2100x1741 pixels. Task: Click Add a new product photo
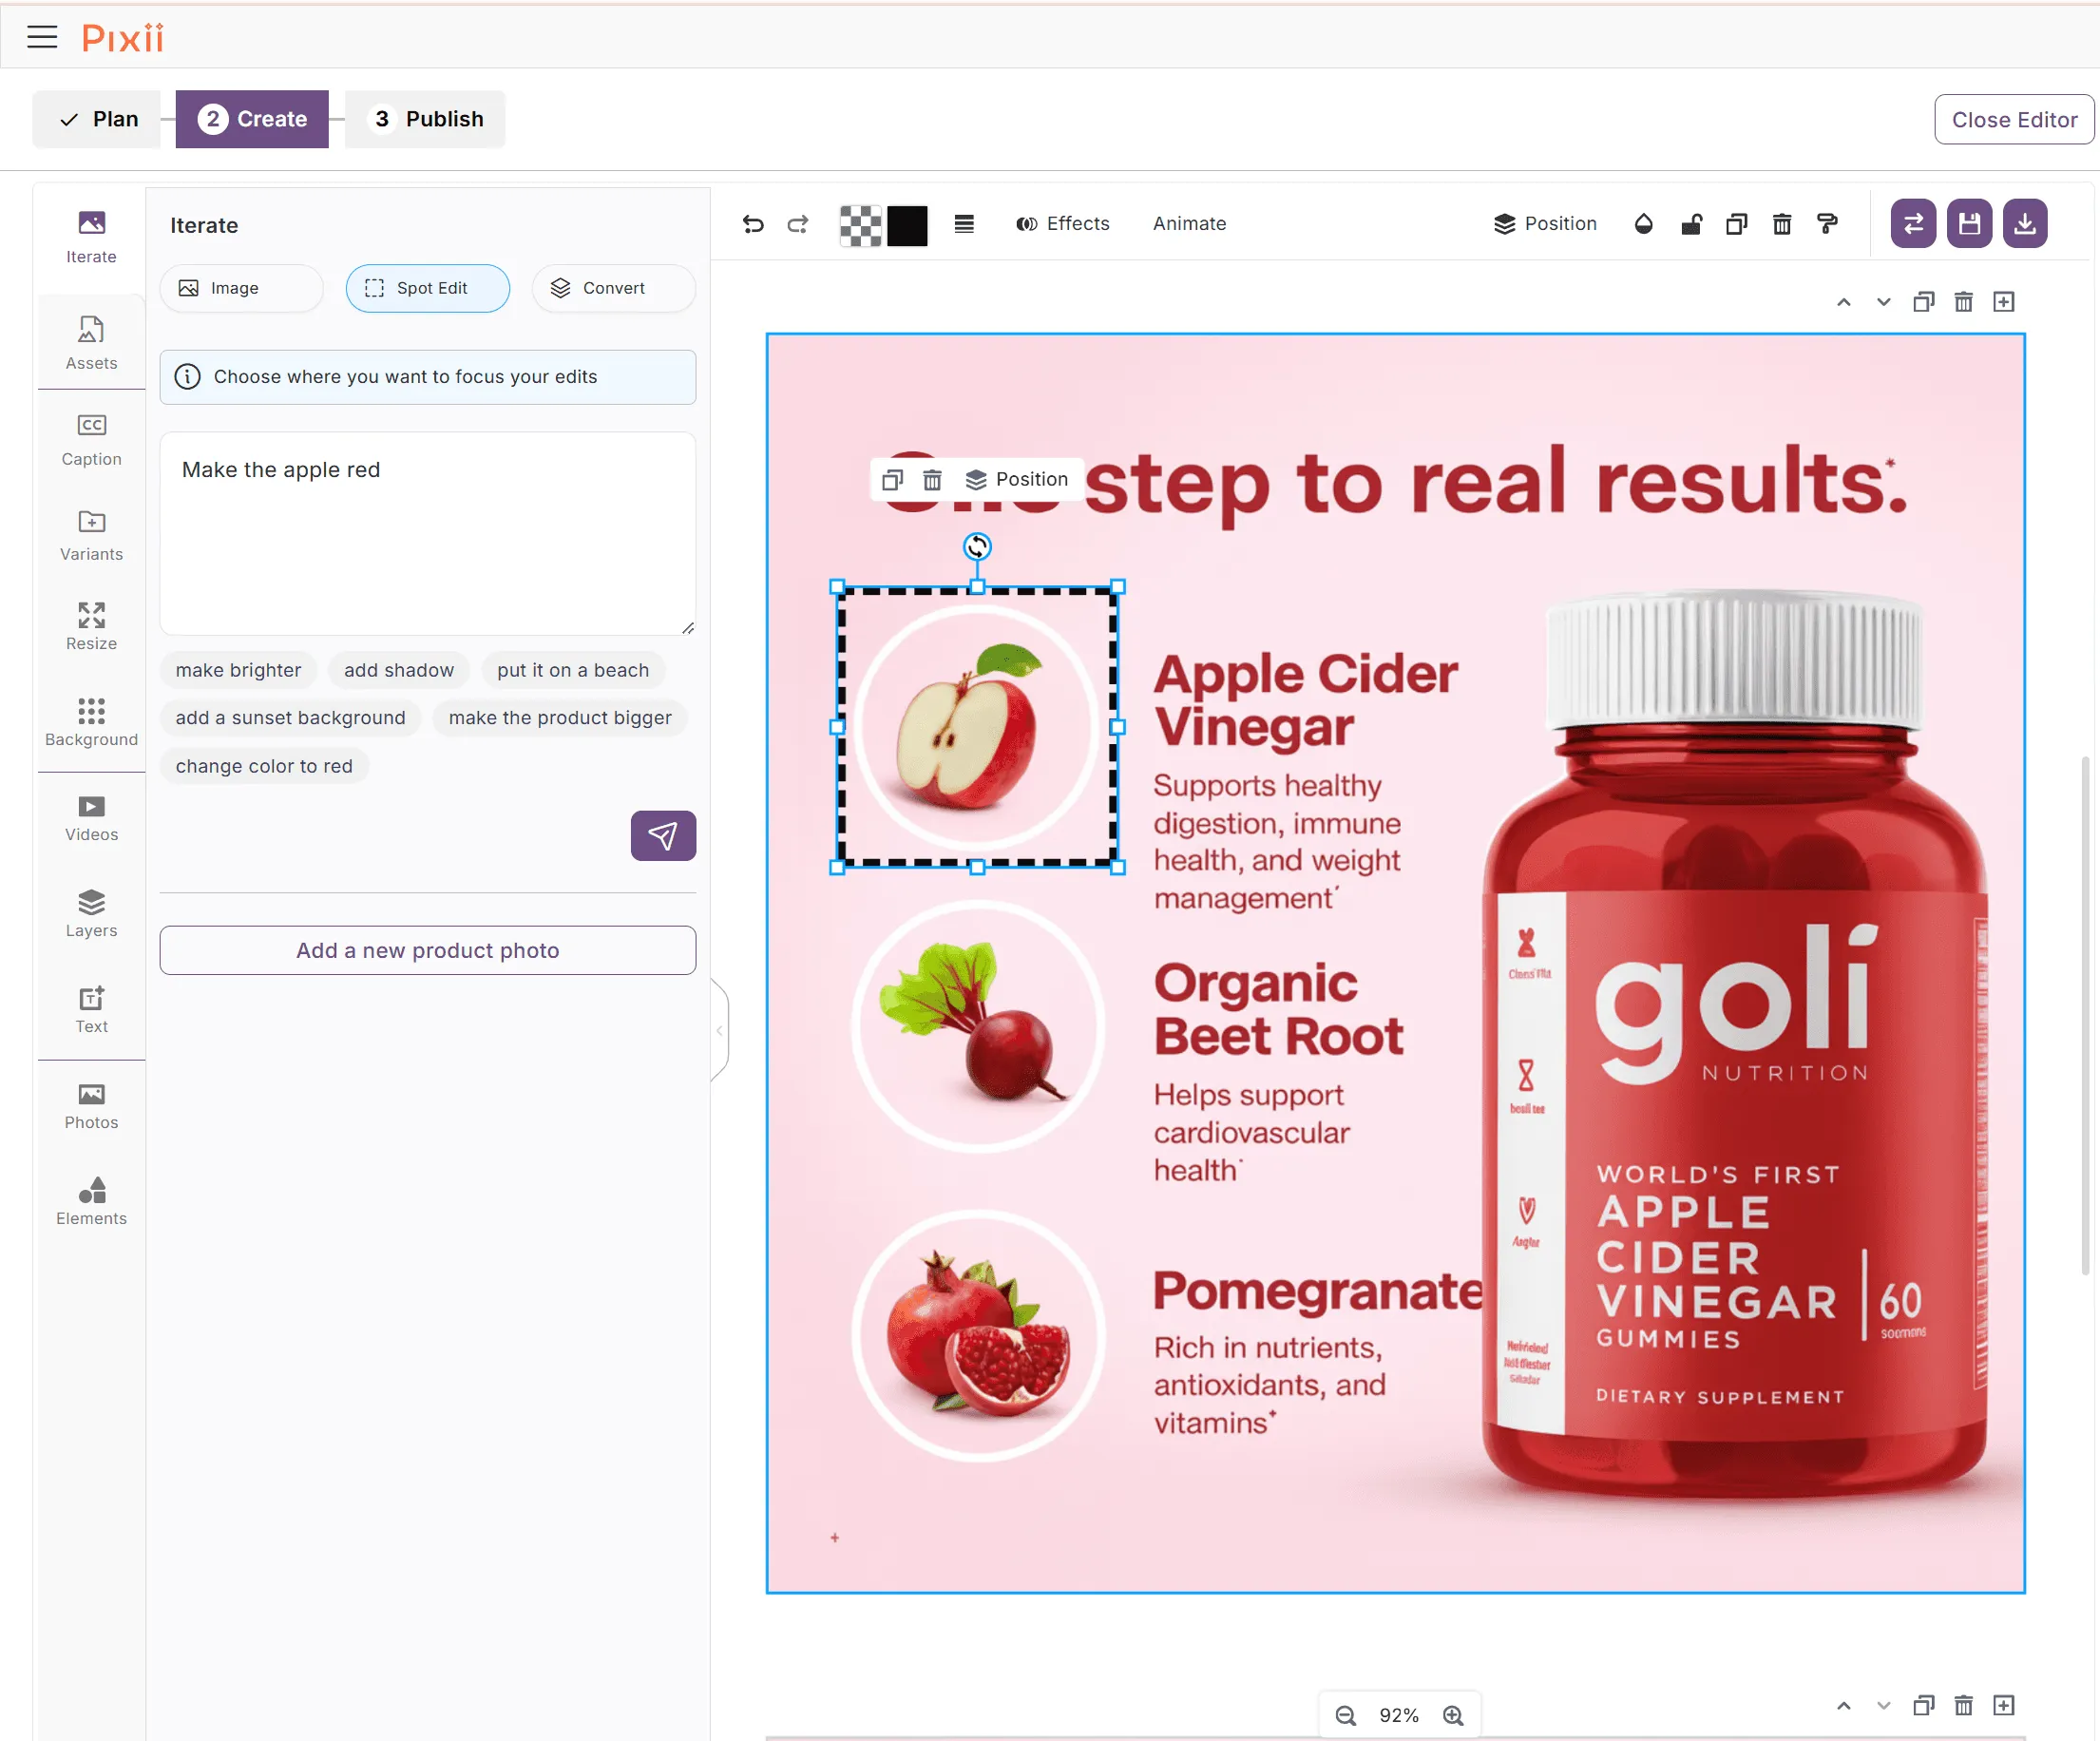coord(428,950)
